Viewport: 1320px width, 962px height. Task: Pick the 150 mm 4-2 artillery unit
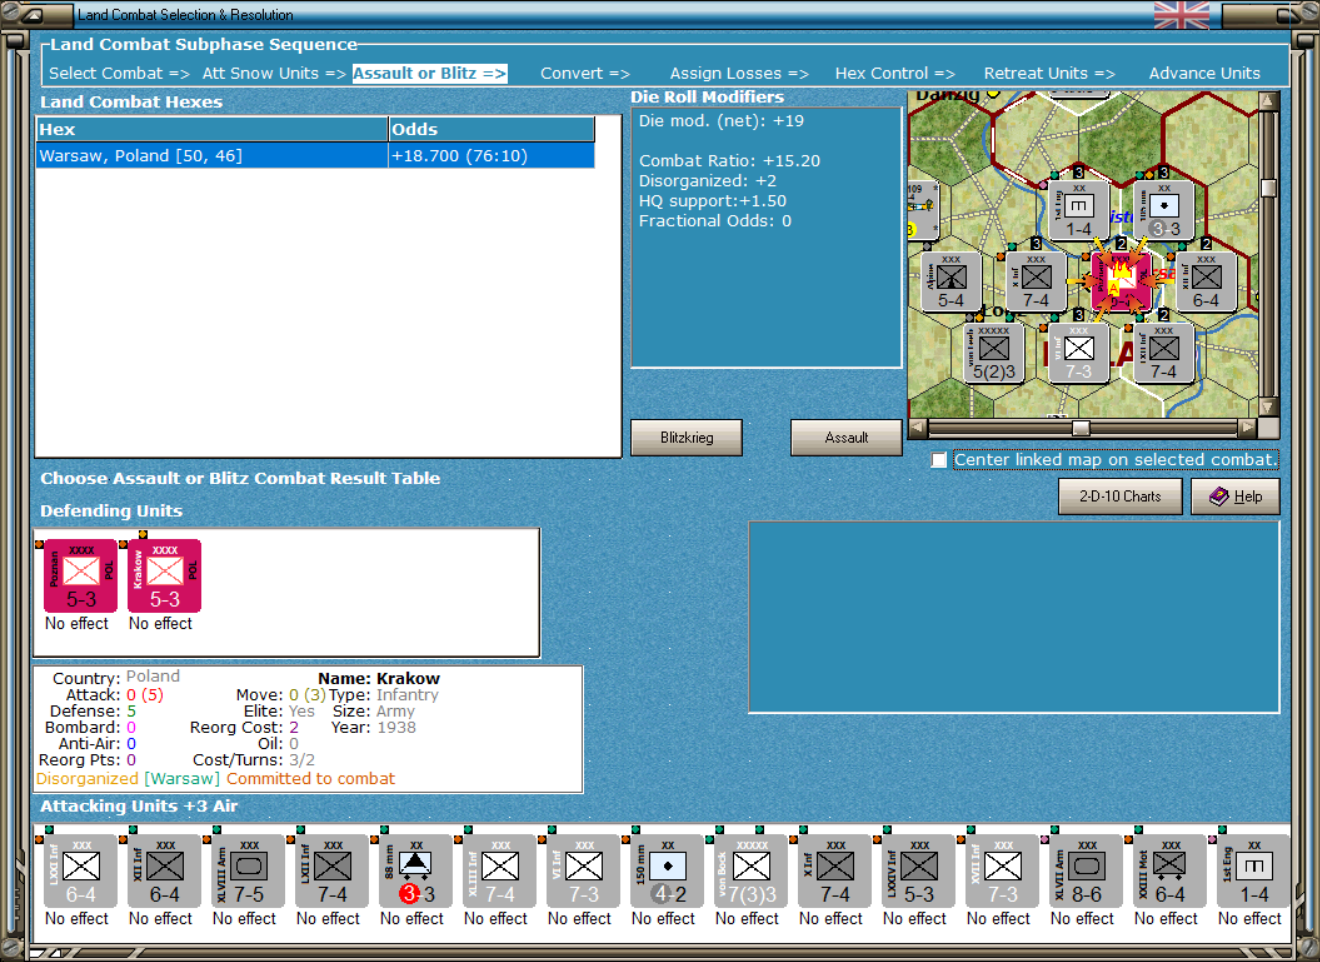point(668,872)
